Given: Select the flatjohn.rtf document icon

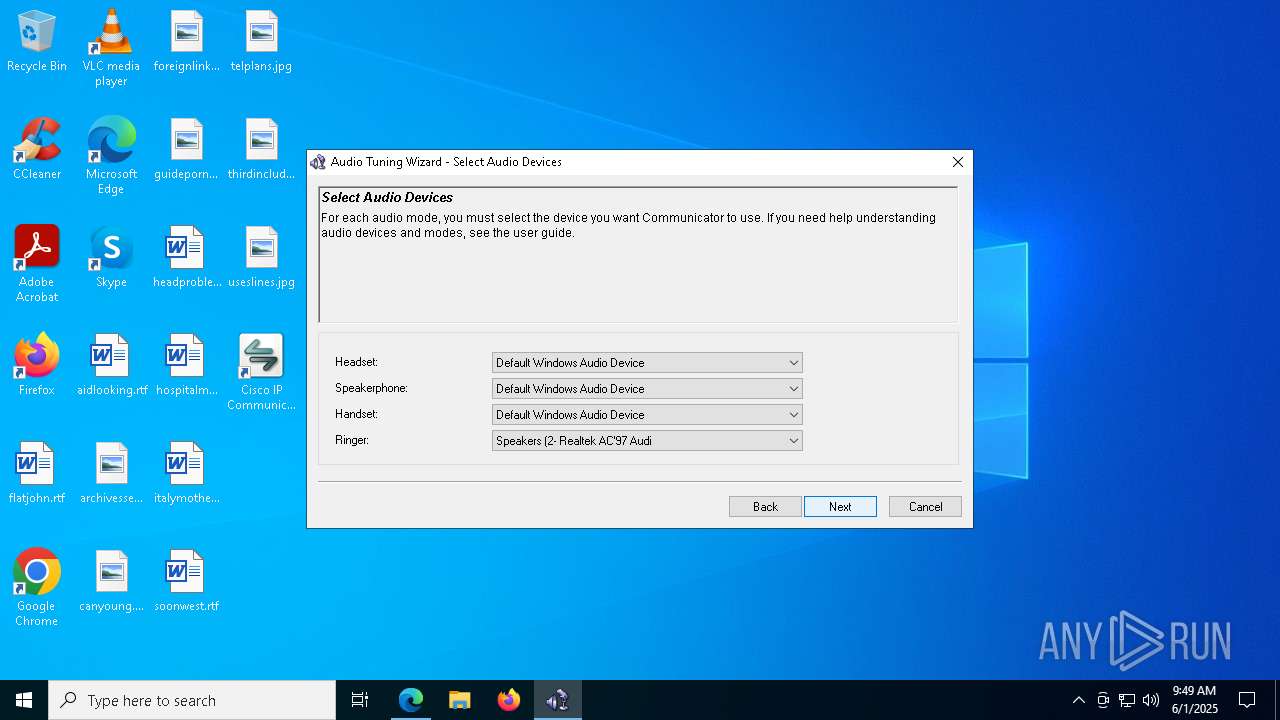Looking at the screenshot, I should pyautogui.click(x=37, y=473).
